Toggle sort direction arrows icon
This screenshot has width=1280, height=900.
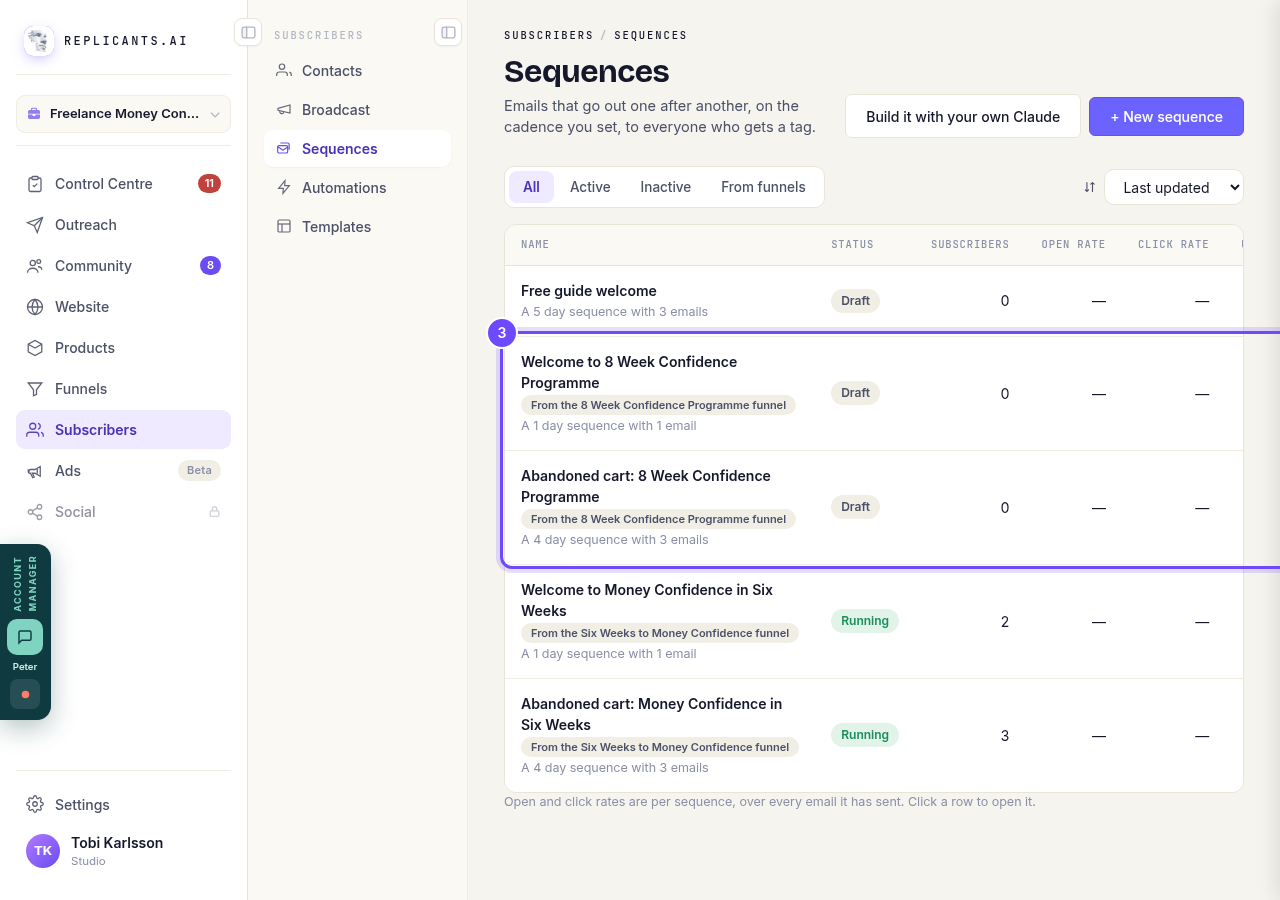1090,187
